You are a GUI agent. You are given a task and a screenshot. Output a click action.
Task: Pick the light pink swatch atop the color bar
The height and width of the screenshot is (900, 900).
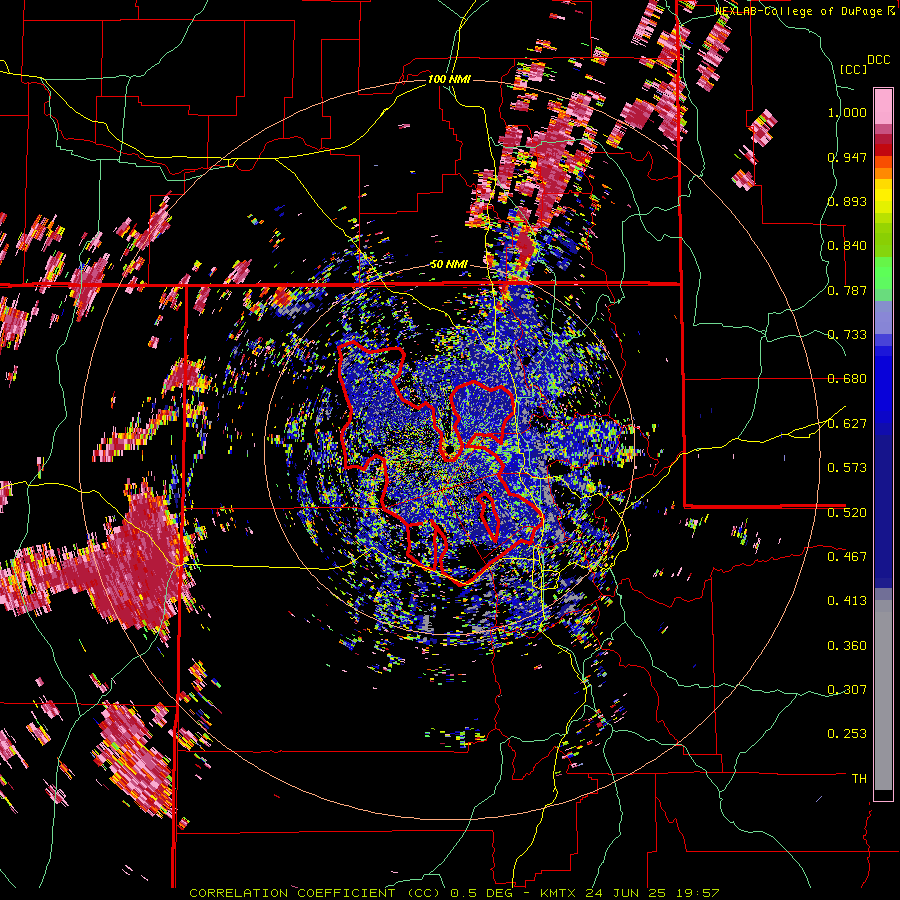tap(883, 106)
